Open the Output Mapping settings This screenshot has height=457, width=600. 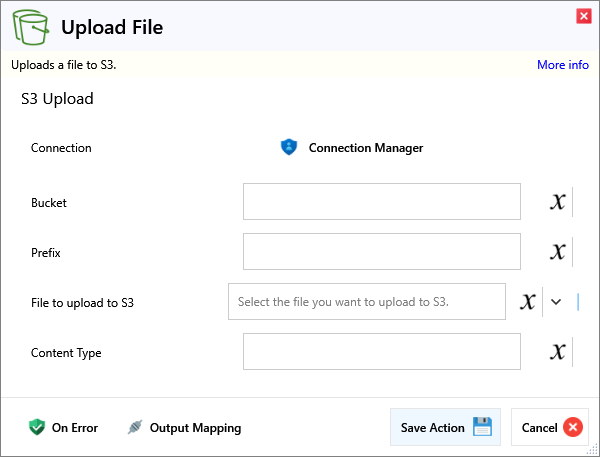(x=195, y=428)
